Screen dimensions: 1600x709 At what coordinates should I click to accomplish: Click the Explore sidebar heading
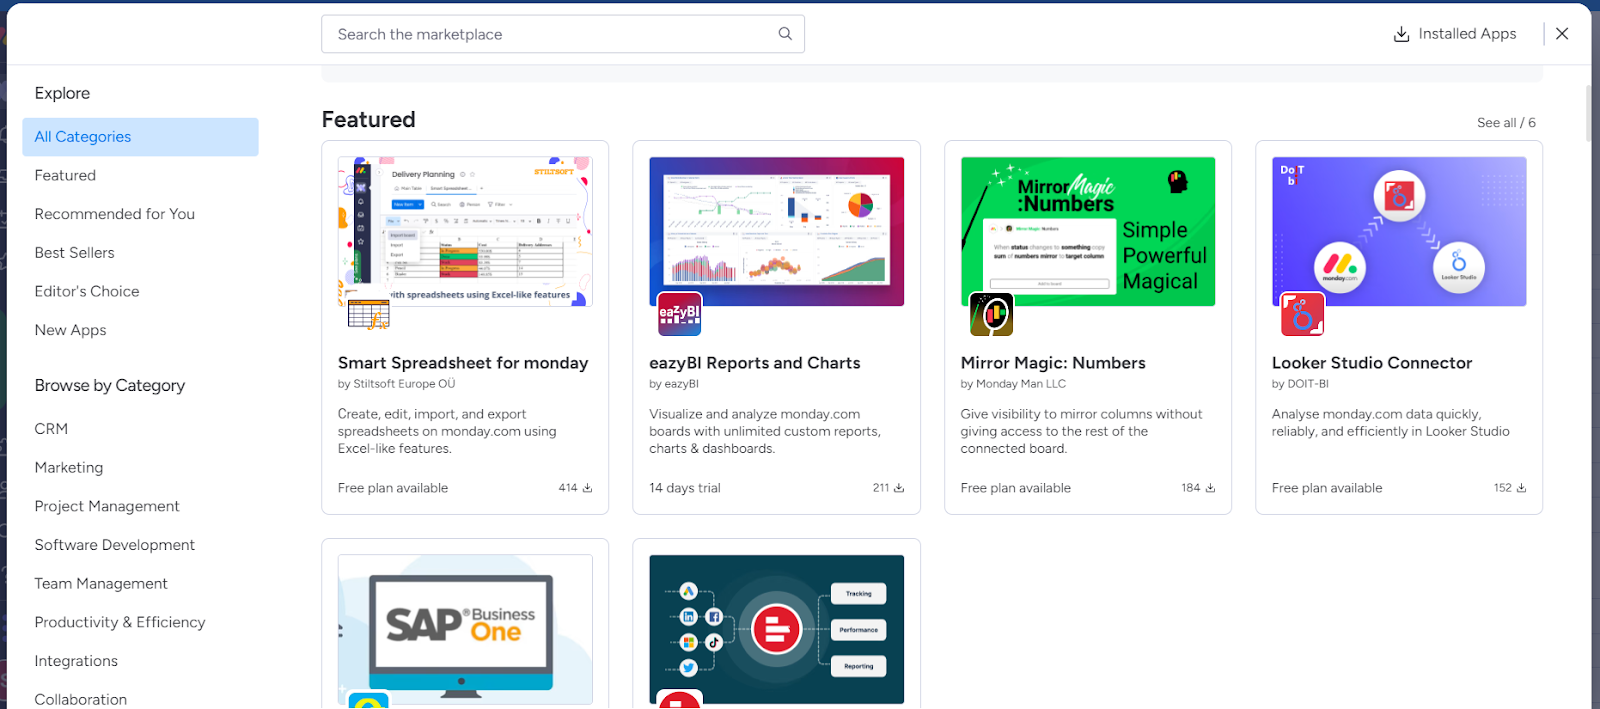tap(62, 93)
